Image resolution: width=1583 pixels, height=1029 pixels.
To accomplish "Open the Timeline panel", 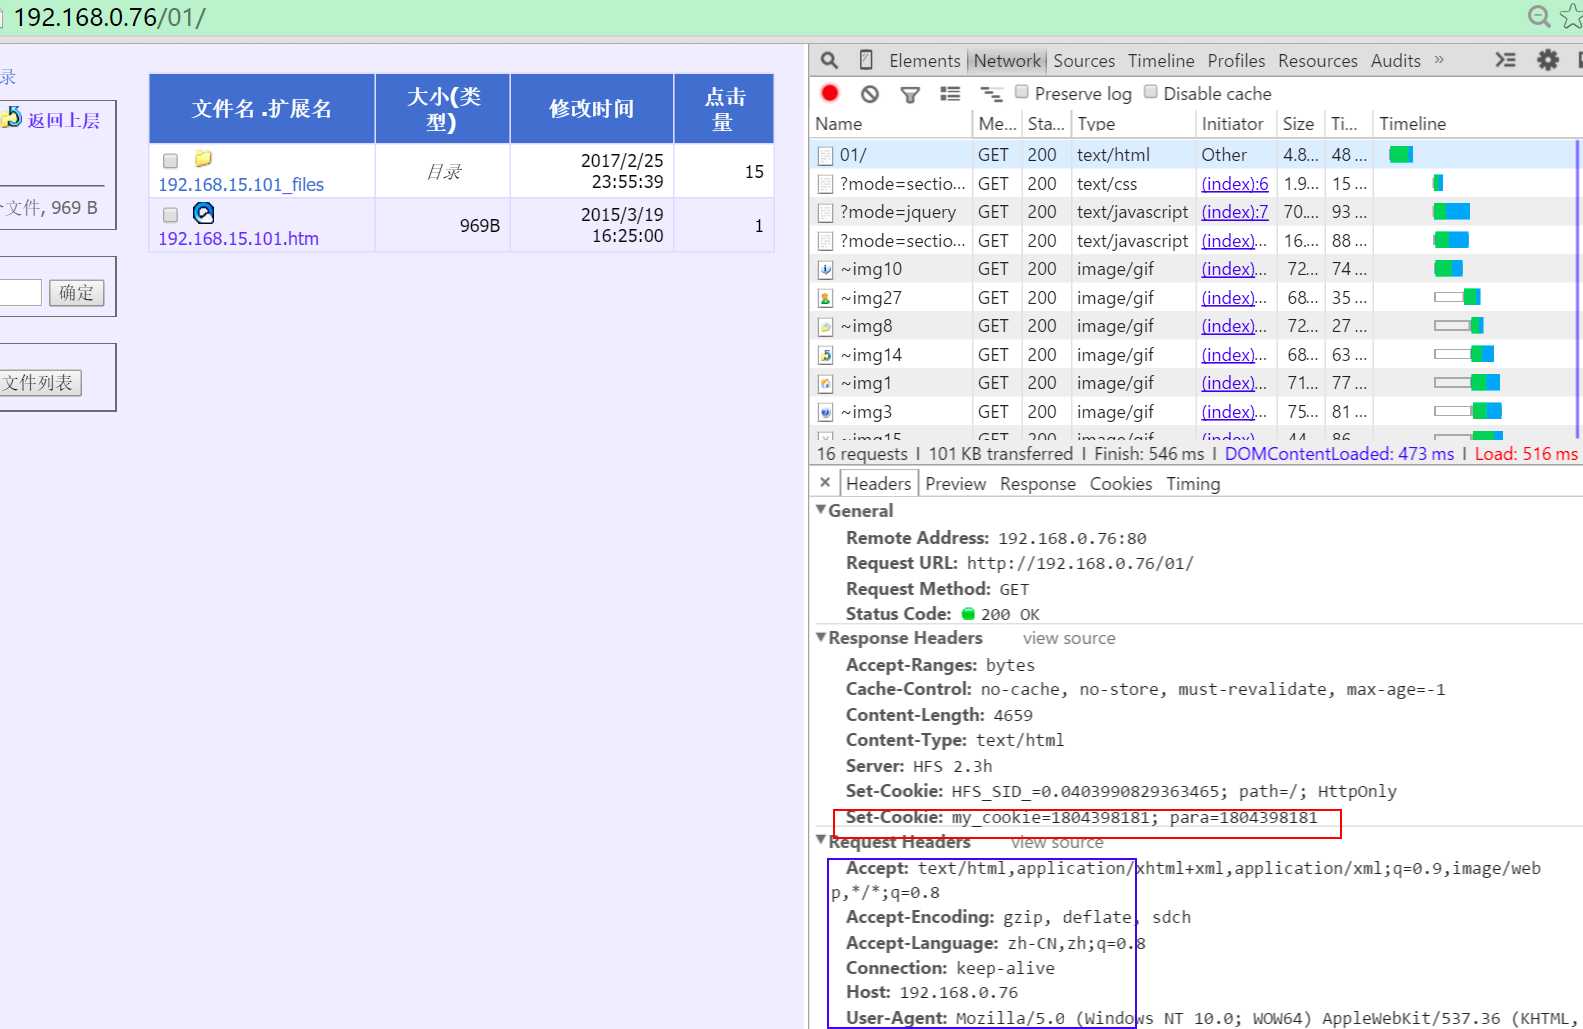I will (x=1161, y=61).
